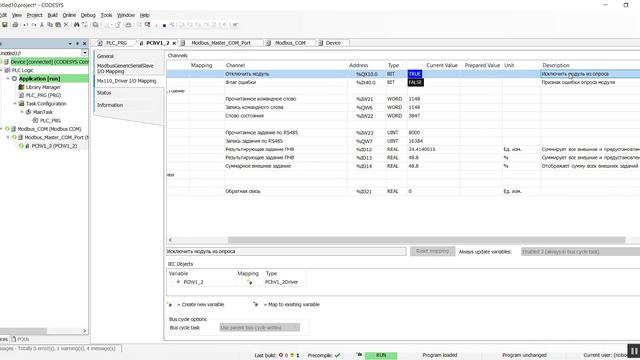Viewport: 640px width, 360px height.
Task: Click the Precompile checkmark in status bar
Action: [337, 355]
